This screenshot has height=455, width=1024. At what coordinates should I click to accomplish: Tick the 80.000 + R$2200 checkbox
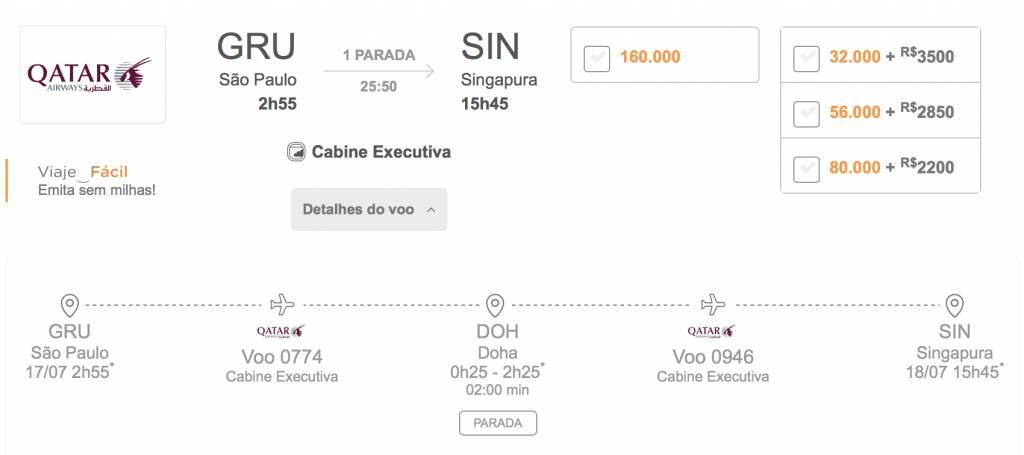tap(807, 169)
